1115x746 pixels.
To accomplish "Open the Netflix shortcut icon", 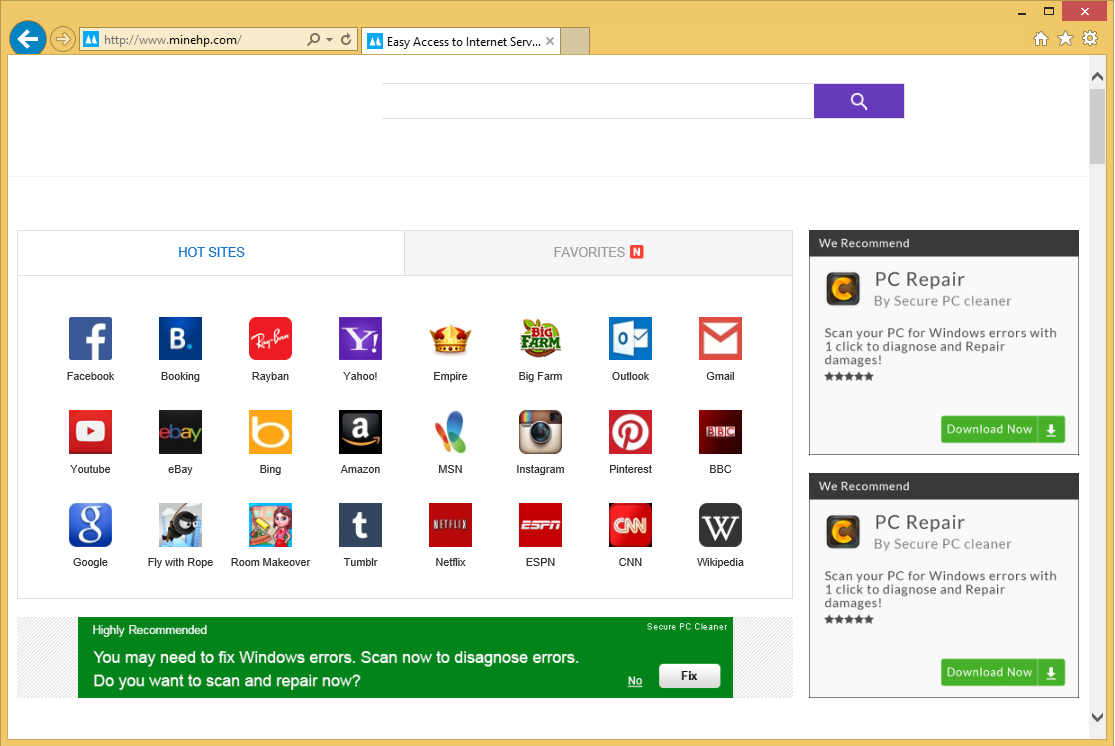I will 450,525.
